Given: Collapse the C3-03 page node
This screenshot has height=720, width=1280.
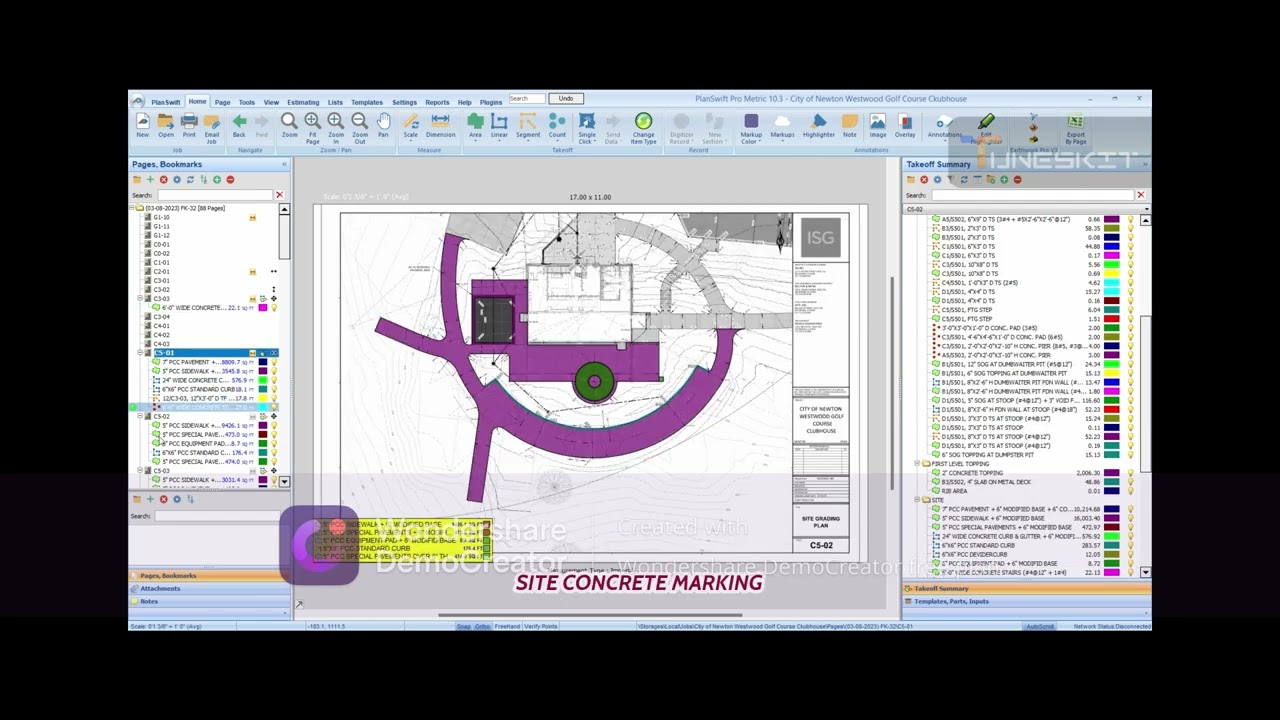Looking at the screenshot, I should (140, 299).
